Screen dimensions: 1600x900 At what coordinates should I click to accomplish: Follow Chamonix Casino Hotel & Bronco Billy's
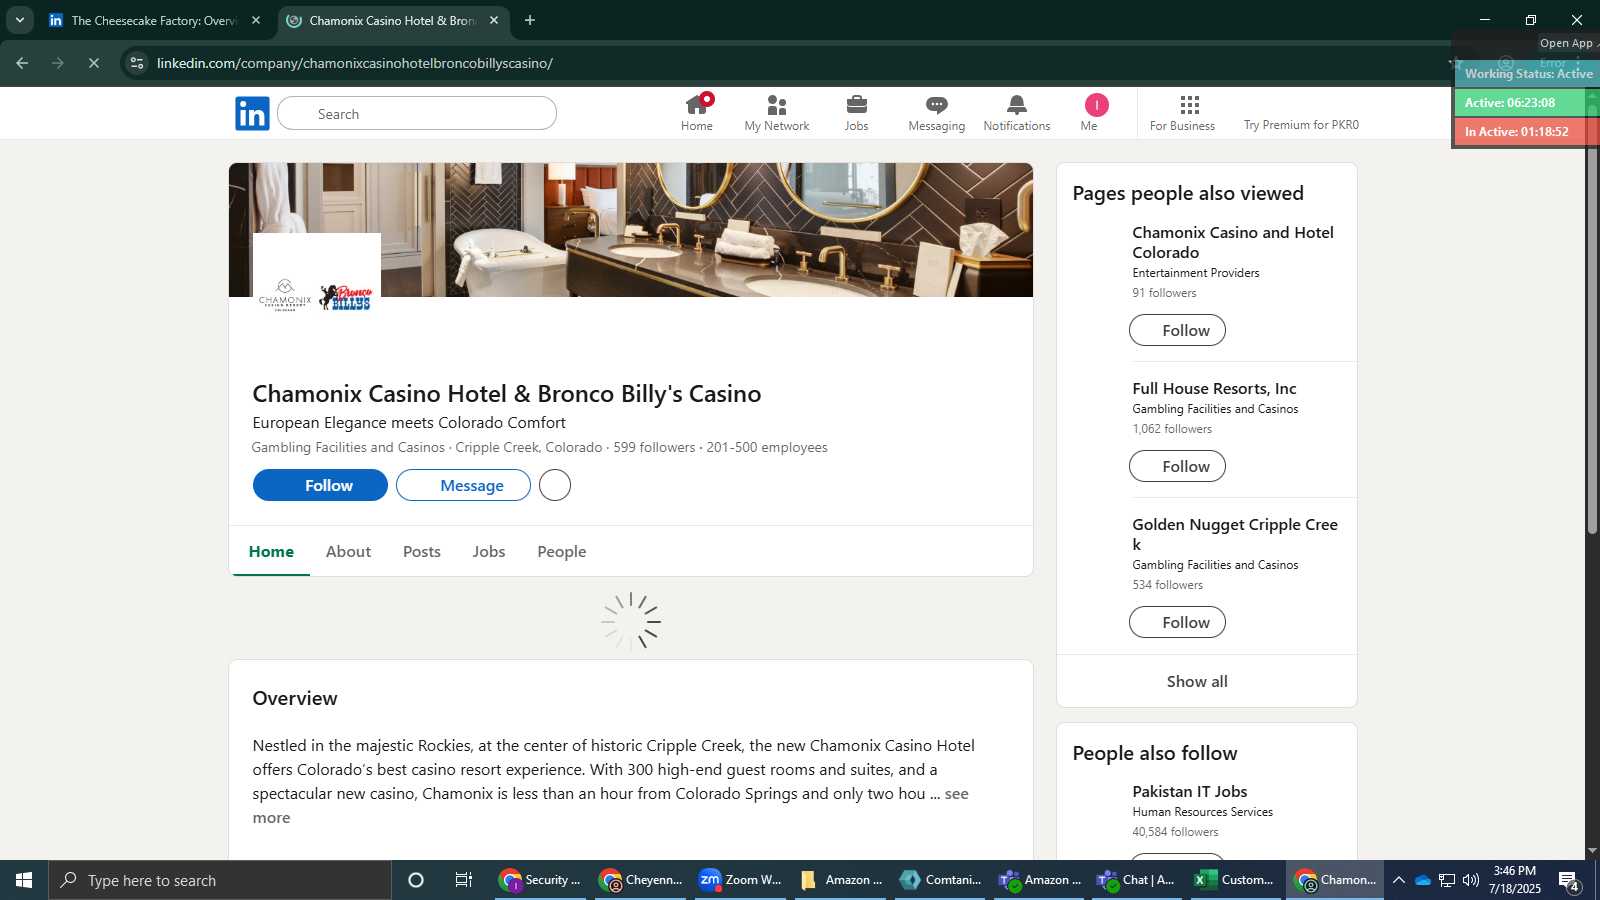320,485
